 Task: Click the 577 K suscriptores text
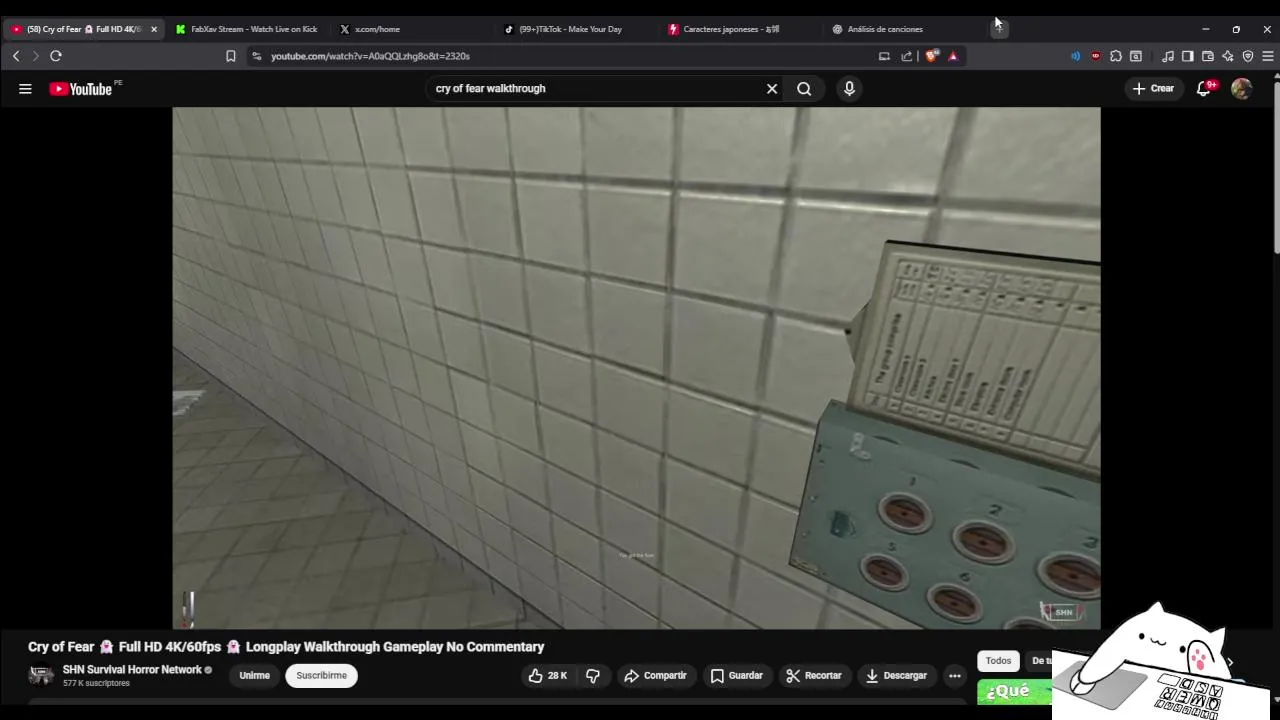tap(96, 684)
